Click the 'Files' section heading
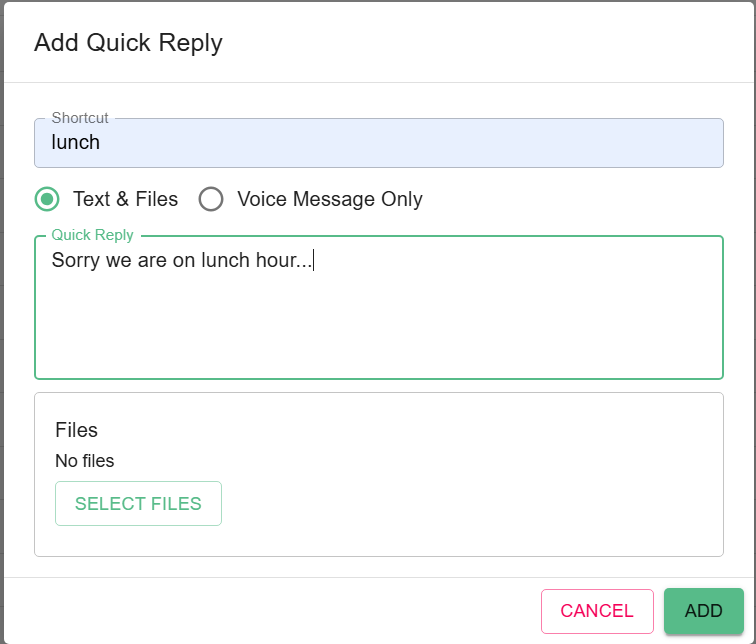 pyautogui.click(x=76, y=430)
